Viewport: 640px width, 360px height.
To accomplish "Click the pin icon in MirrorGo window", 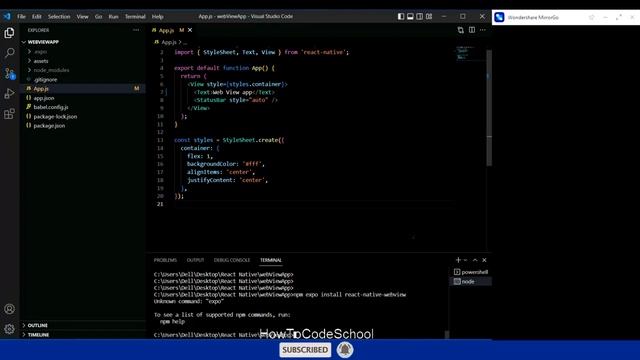I will coord(591,17).
